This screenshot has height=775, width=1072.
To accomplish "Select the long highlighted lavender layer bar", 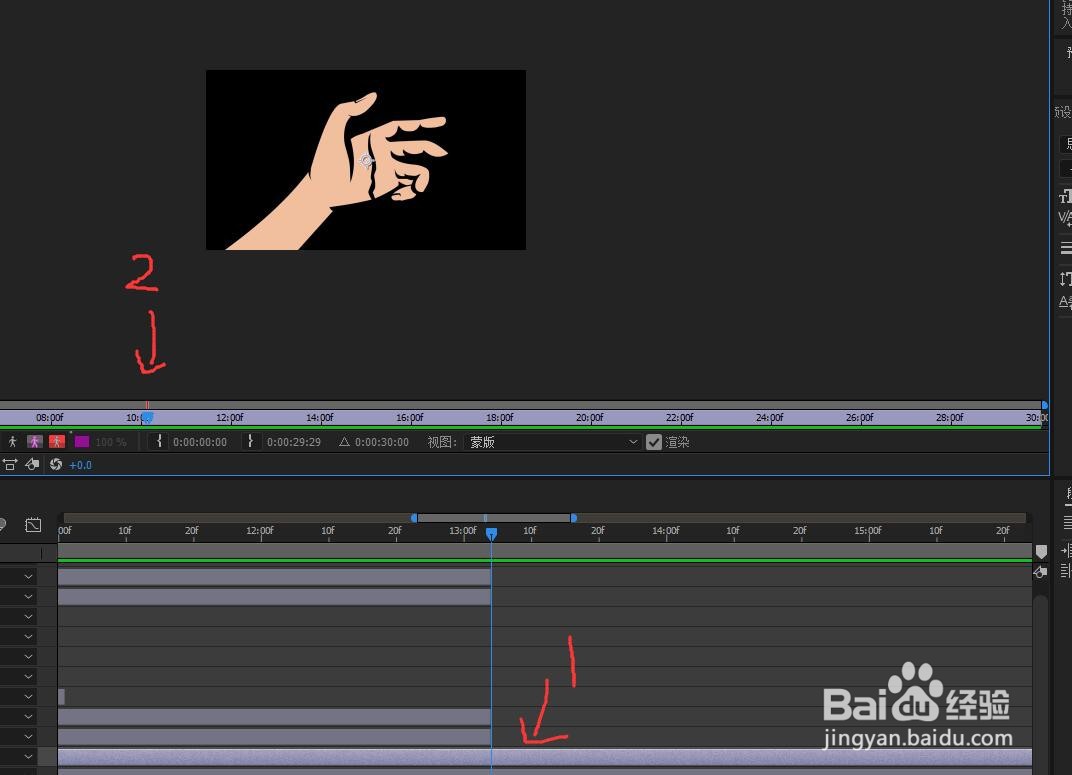I will [x=545, y=757].
